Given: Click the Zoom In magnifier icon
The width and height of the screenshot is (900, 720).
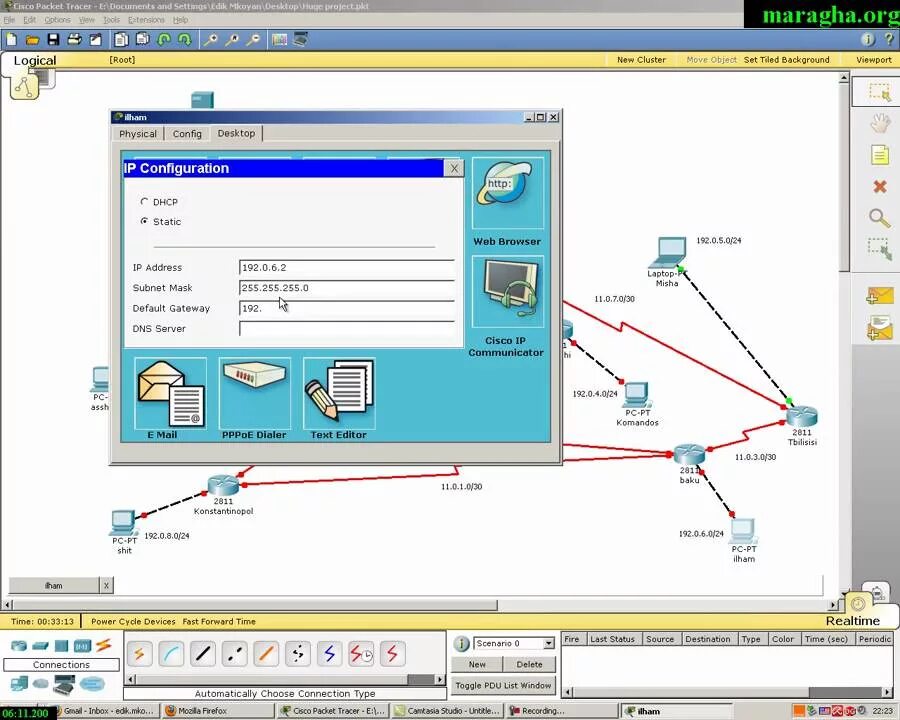Looking at the screenshot, I should click(x=211, y=40).
